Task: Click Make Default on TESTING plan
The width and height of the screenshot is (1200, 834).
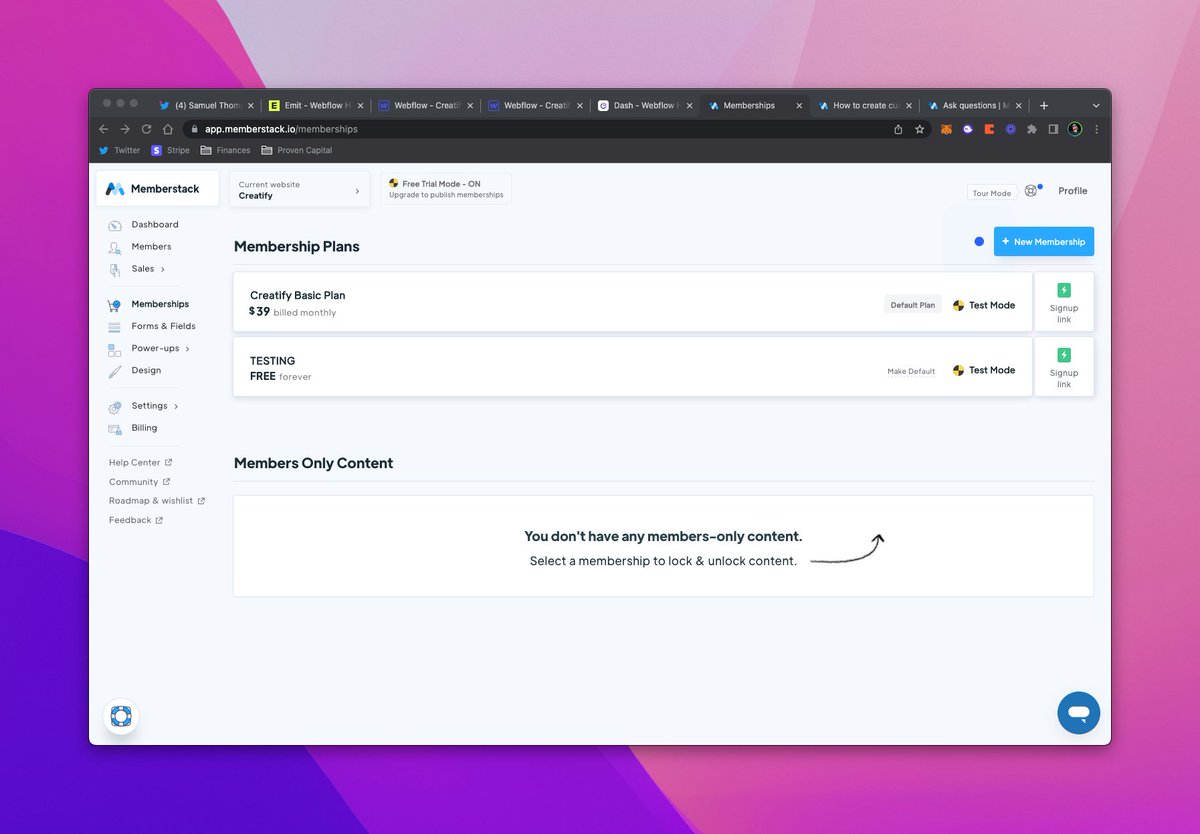Action: pos(911,371)
